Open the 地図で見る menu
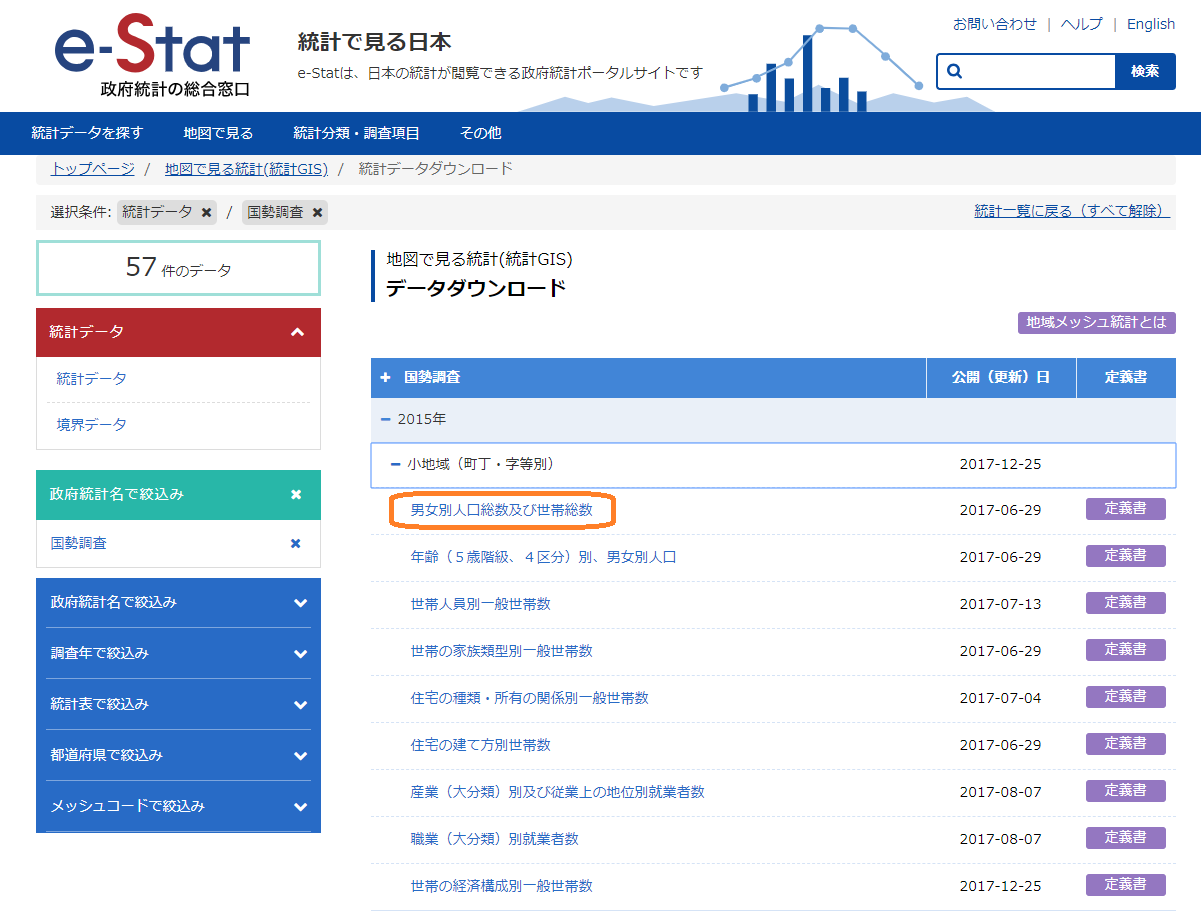Viewport: 1201px width, 913px height. (x=218, y=133)
